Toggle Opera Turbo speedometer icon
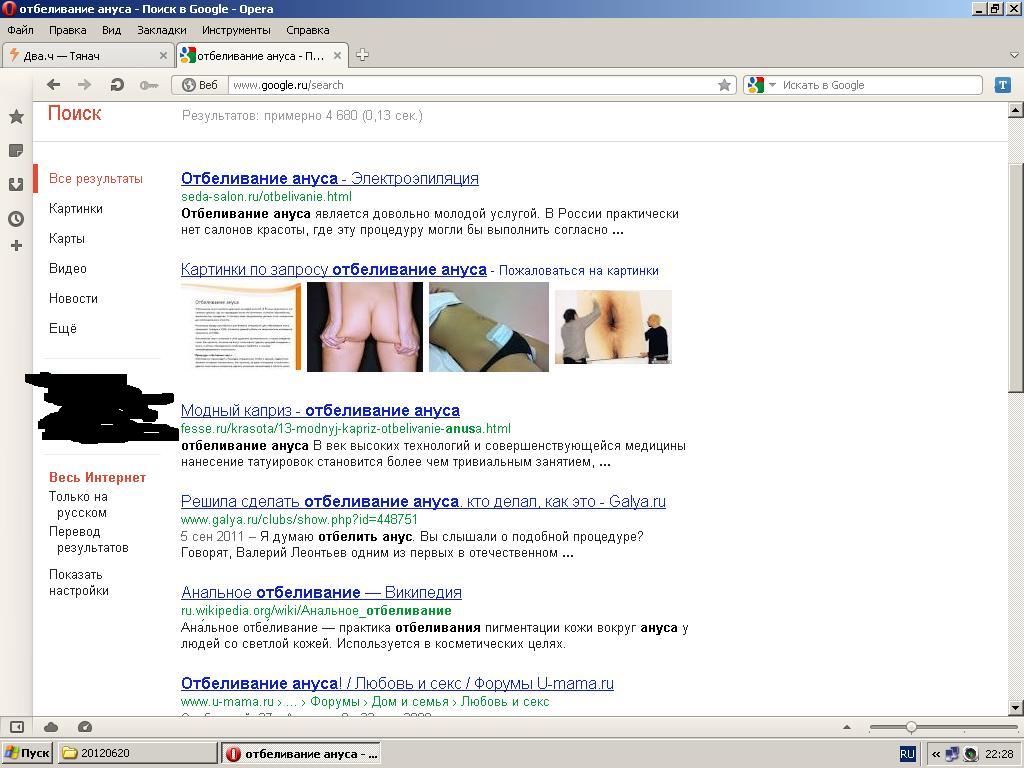1024x768 pixels. click(85, 727)
